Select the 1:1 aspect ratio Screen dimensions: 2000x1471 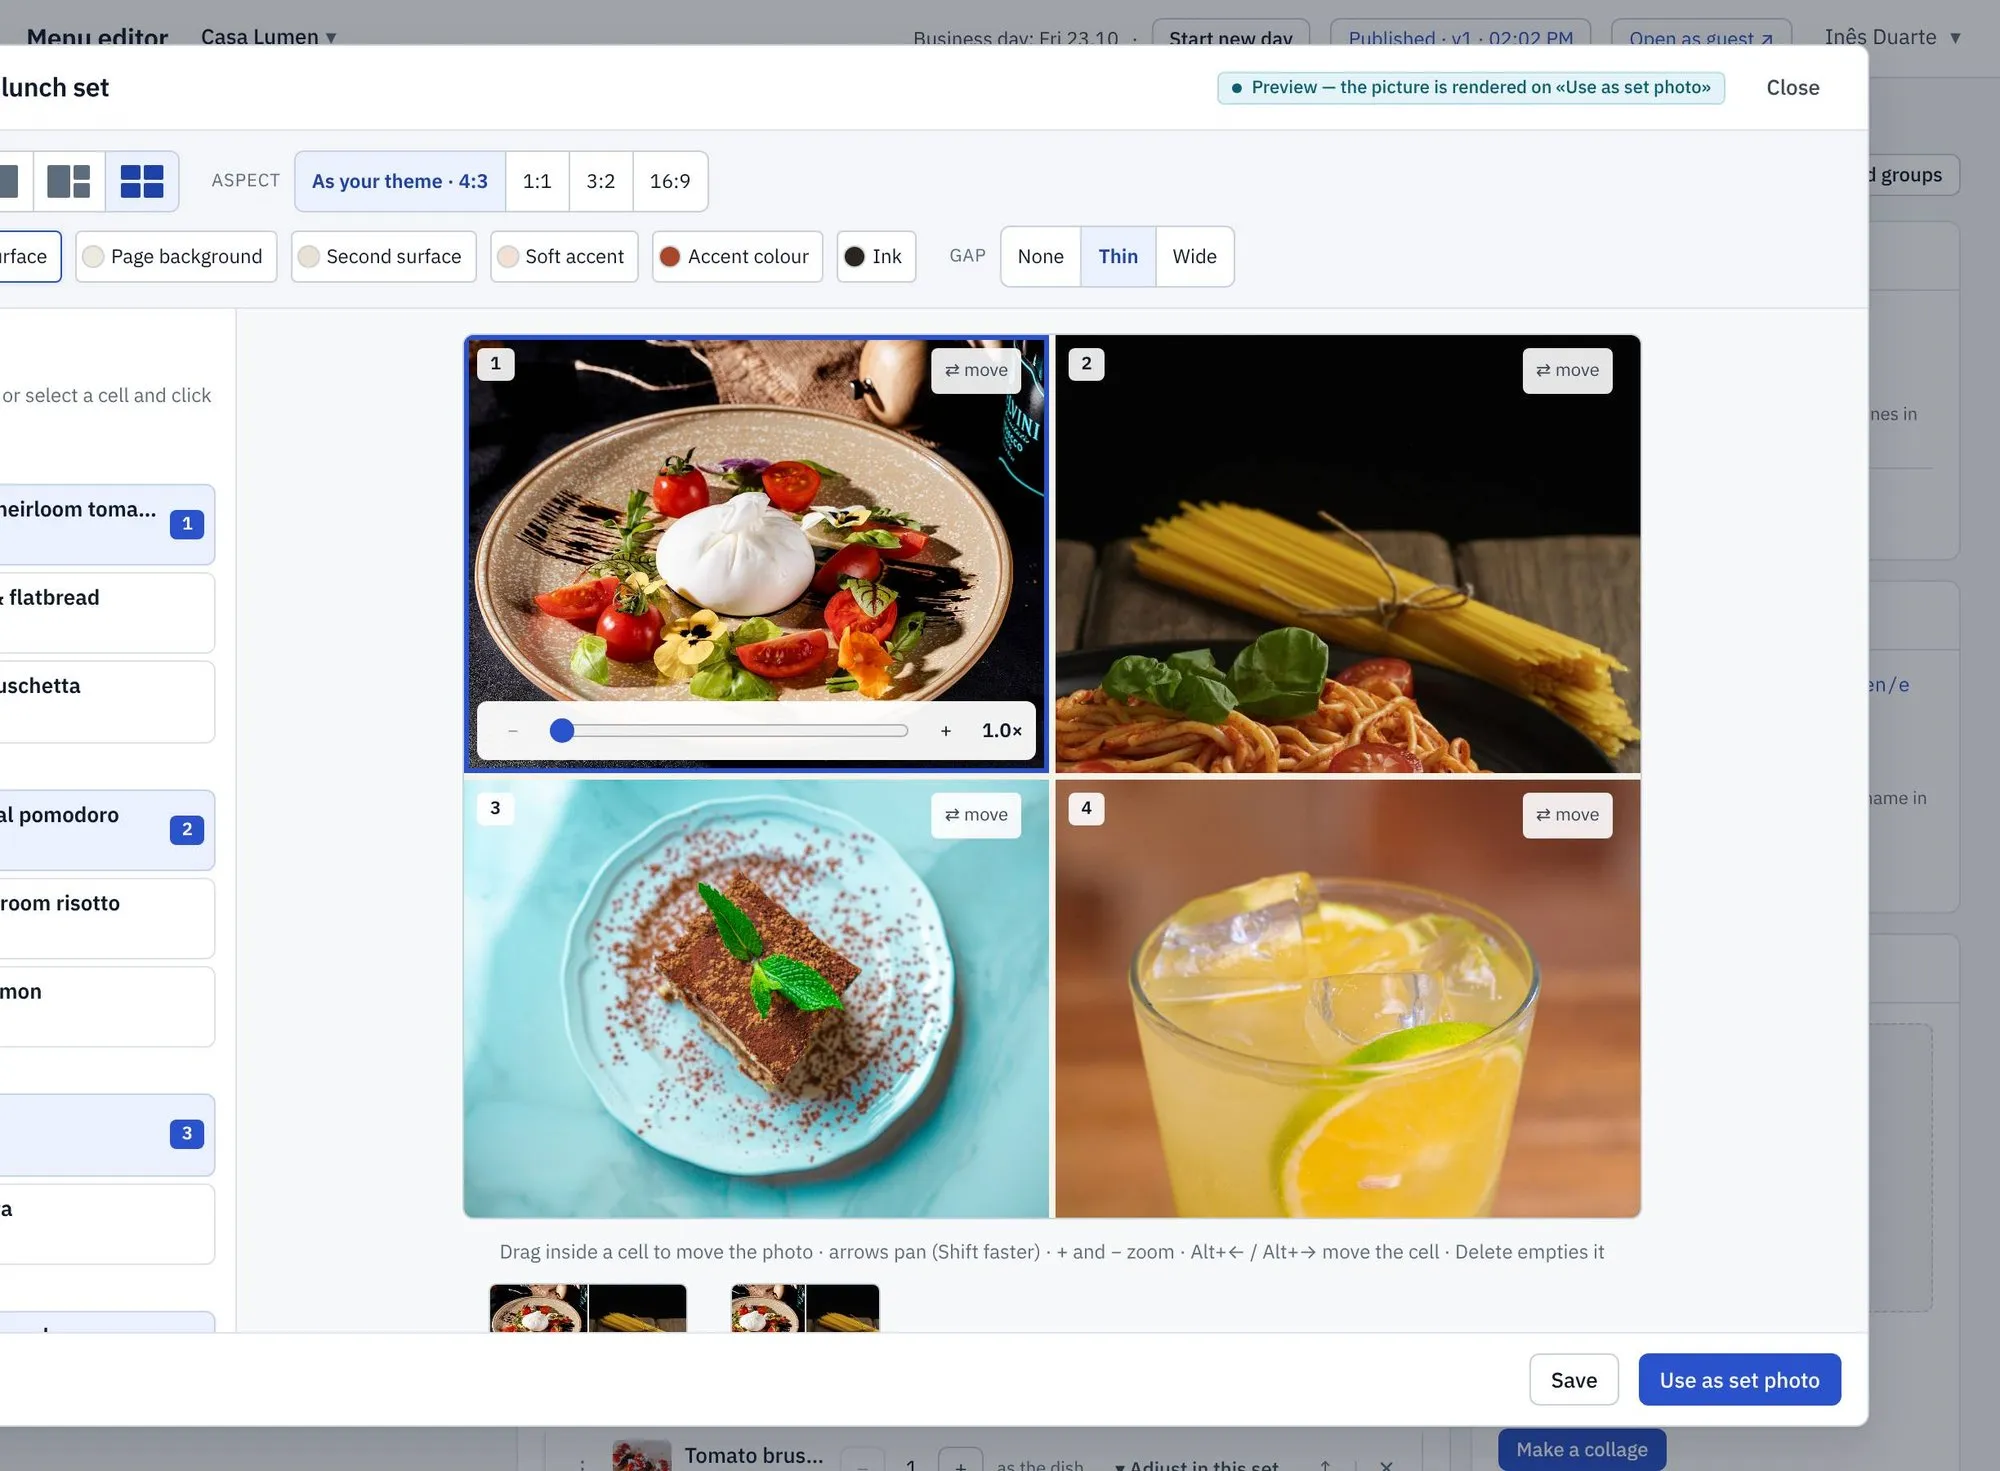pos(537,181)
